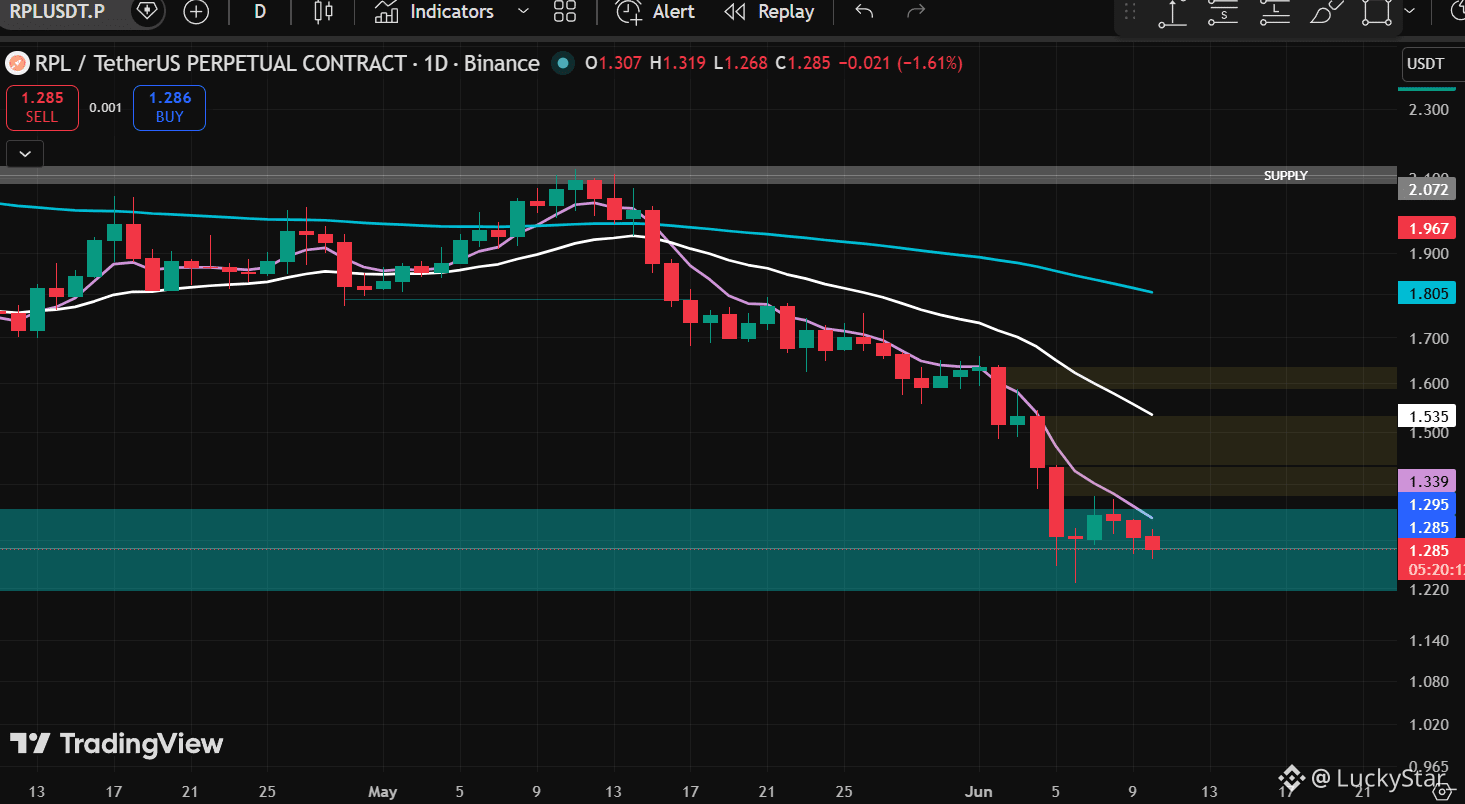Select the Brush drawing tool
Screen dimensions: 1465x804
coord(1326,12)
